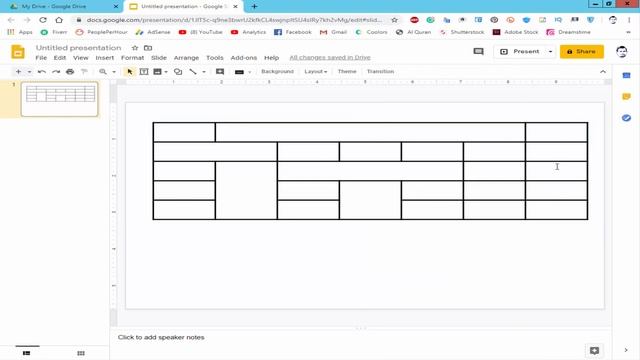Open the Arrange menu
Image resolution: width=640 pixels, height=360 pixels.
pos(186,58)
